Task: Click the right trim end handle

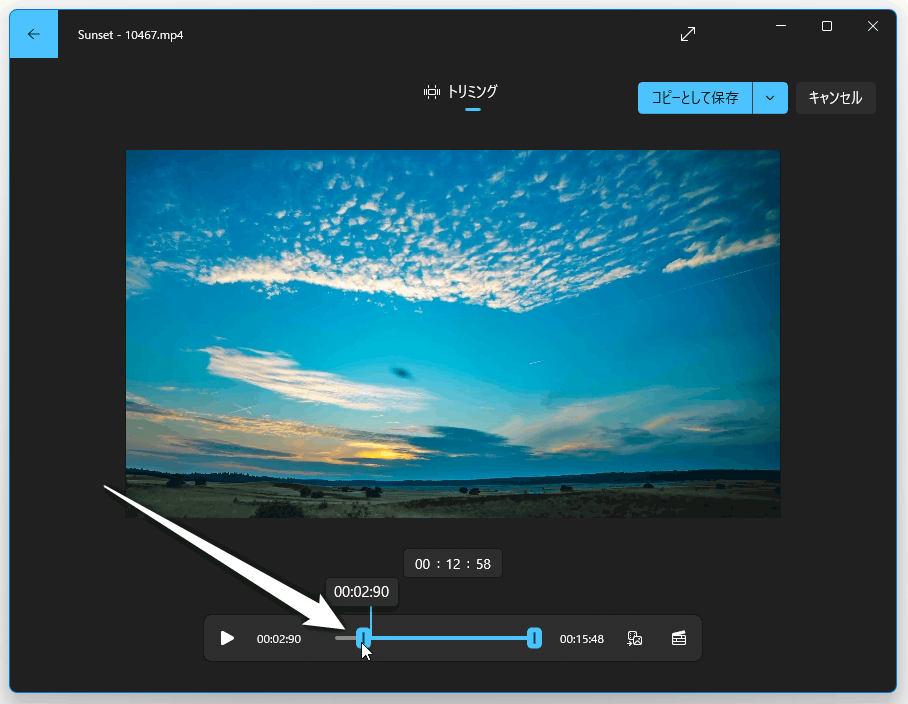Action: pyautogui.click(x=534, y=638)
